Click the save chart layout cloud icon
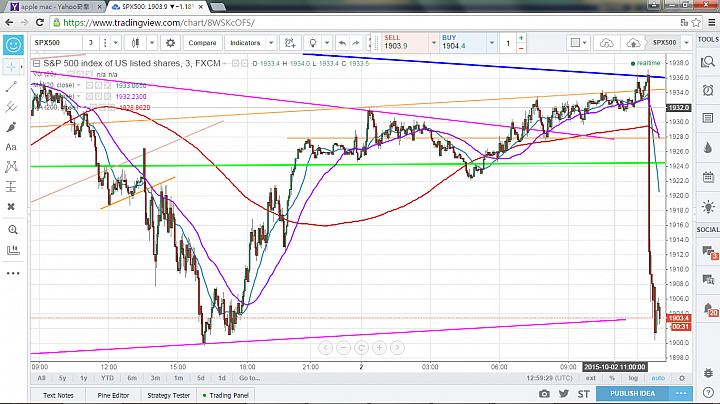 (633, 43)
